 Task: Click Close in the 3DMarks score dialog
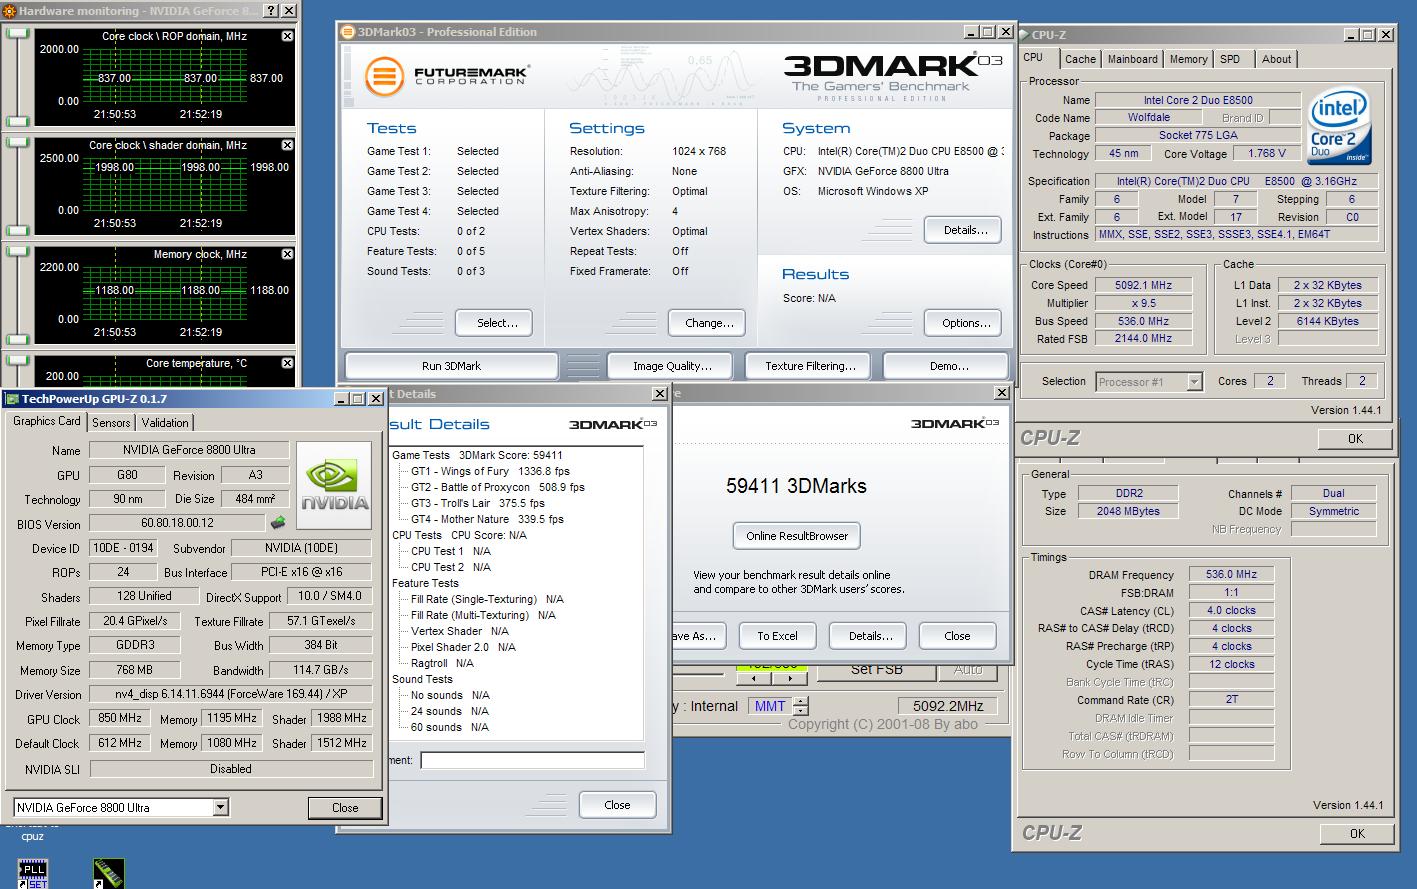[957, 636]
